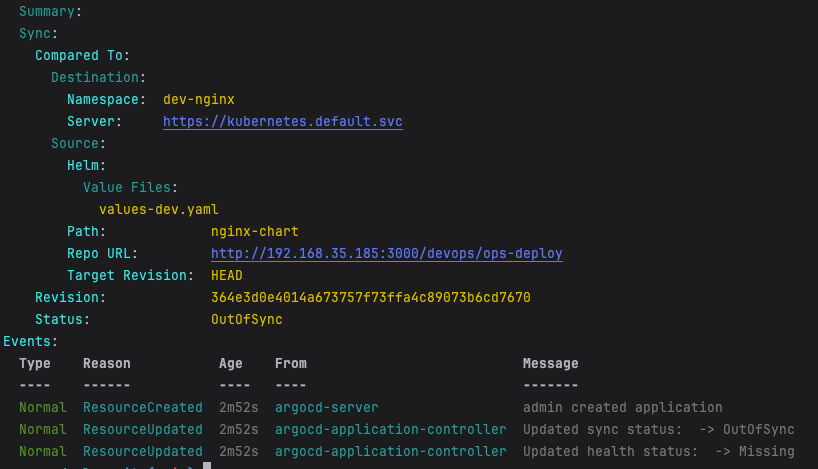This screenshot has height=469, width=818.
Task: Open the ops-deploy repo URL link
Action: click(x=386, y=254)
